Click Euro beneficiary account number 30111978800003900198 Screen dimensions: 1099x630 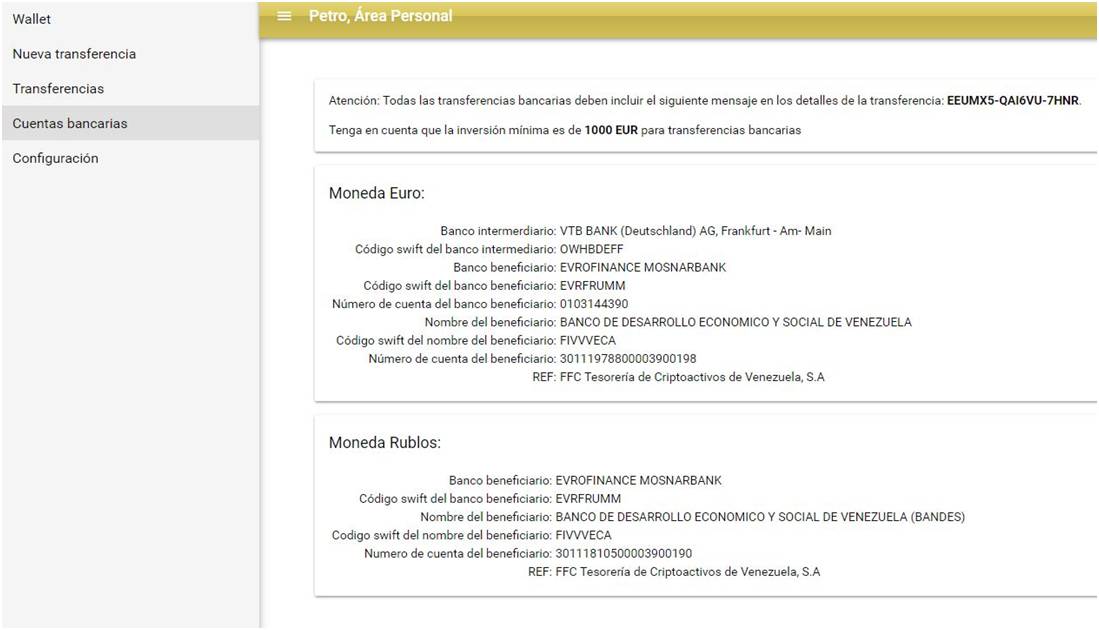tap(627, 359)
